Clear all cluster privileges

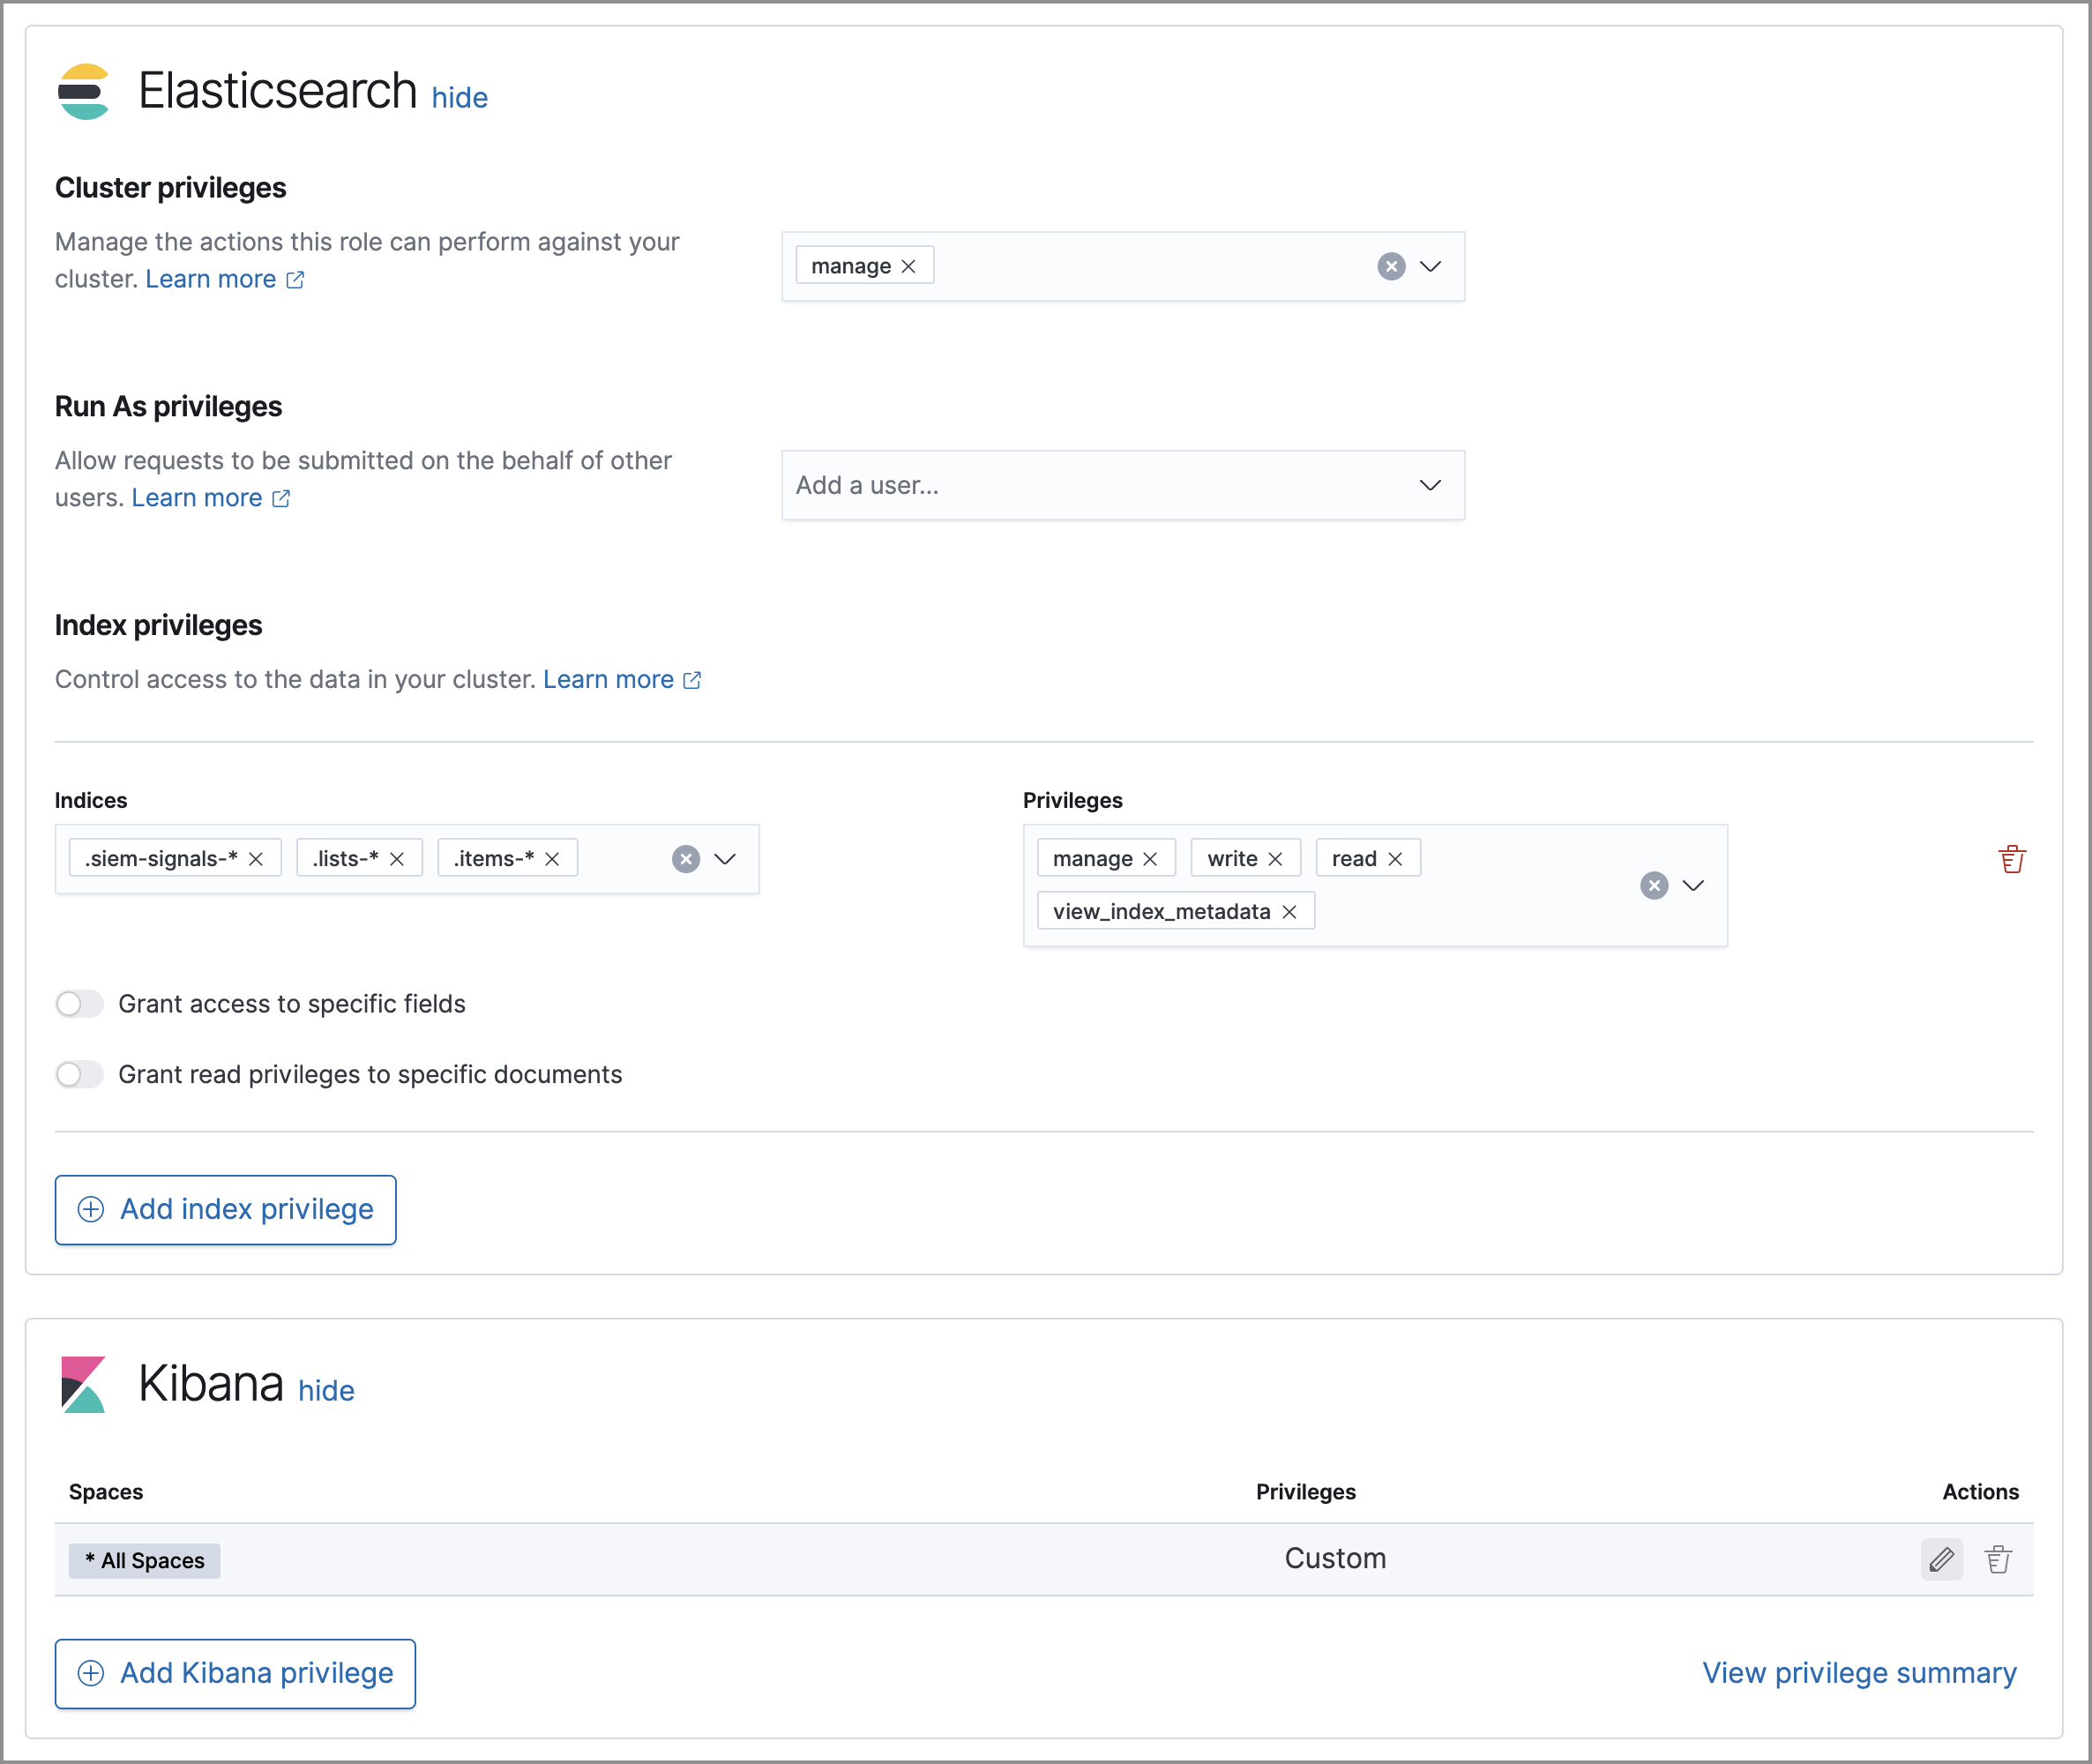pyautogui.click(x=1391, y=266)
